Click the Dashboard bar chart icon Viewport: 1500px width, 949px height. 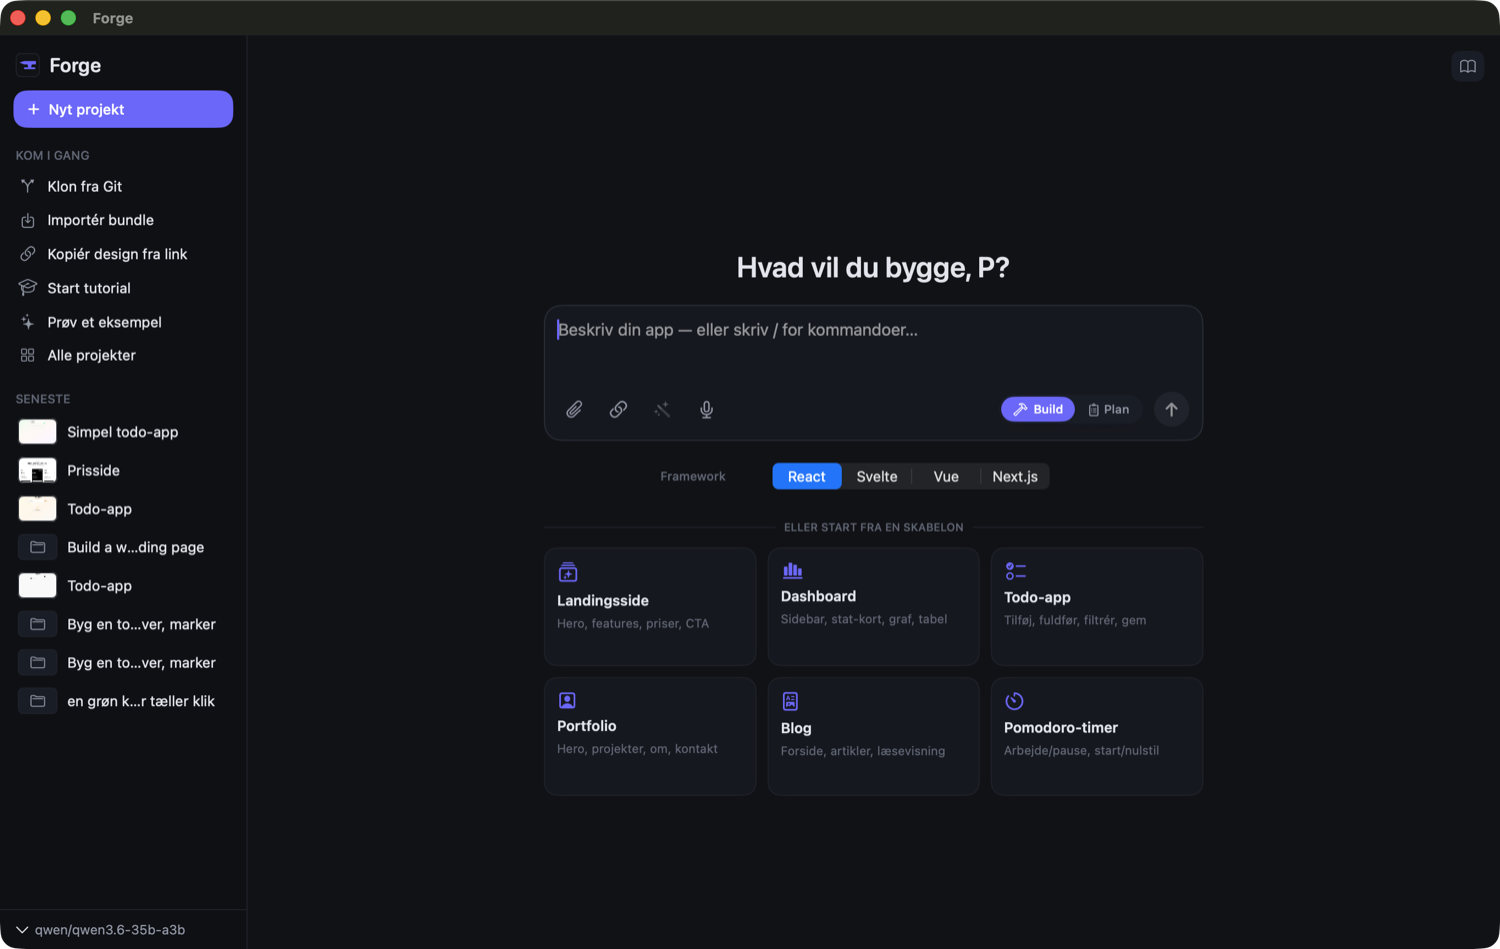(x=792, y=570)
